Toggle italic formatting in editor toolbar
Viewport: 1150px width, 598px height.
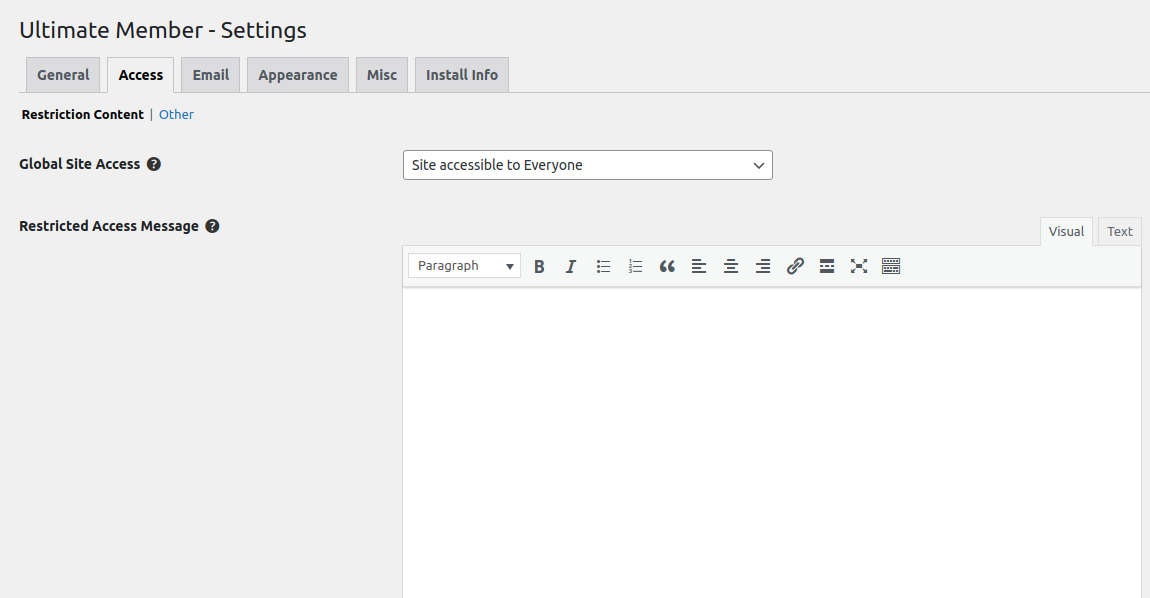571,266
